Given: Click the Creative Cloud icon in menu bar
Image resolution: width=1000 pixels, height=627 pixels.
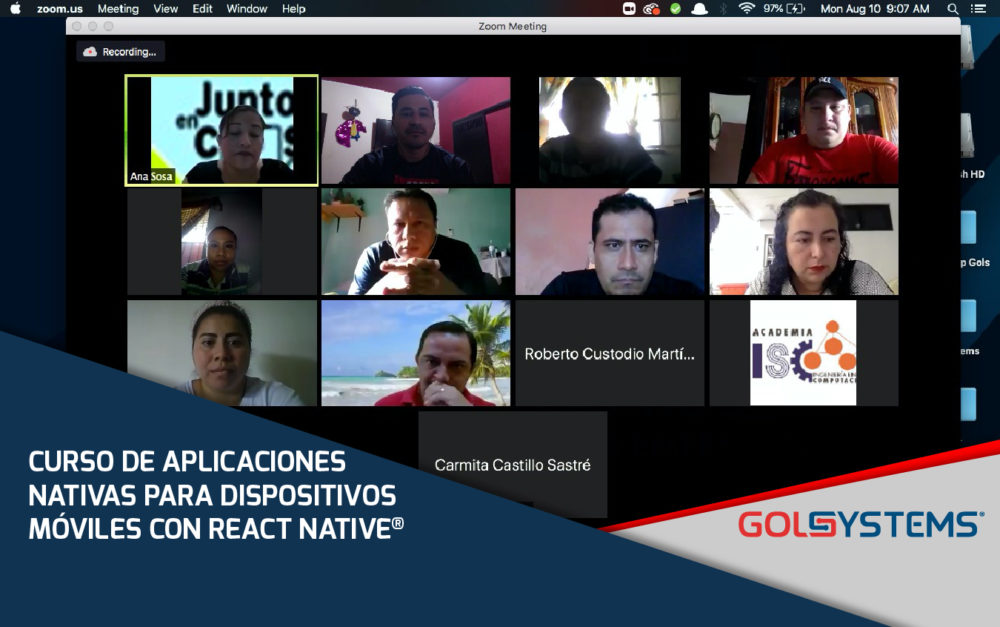Looking at the screenshot, I should coord(651,8).
